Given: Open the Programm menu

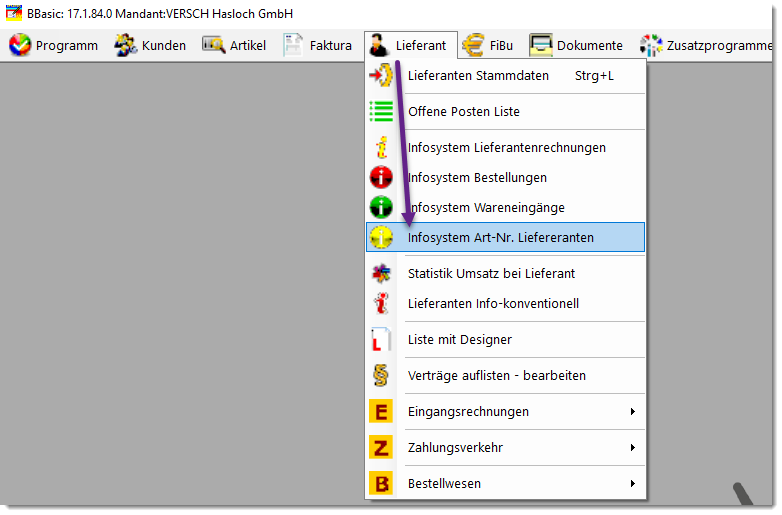Looking at the screenshot, I should 67,45.
